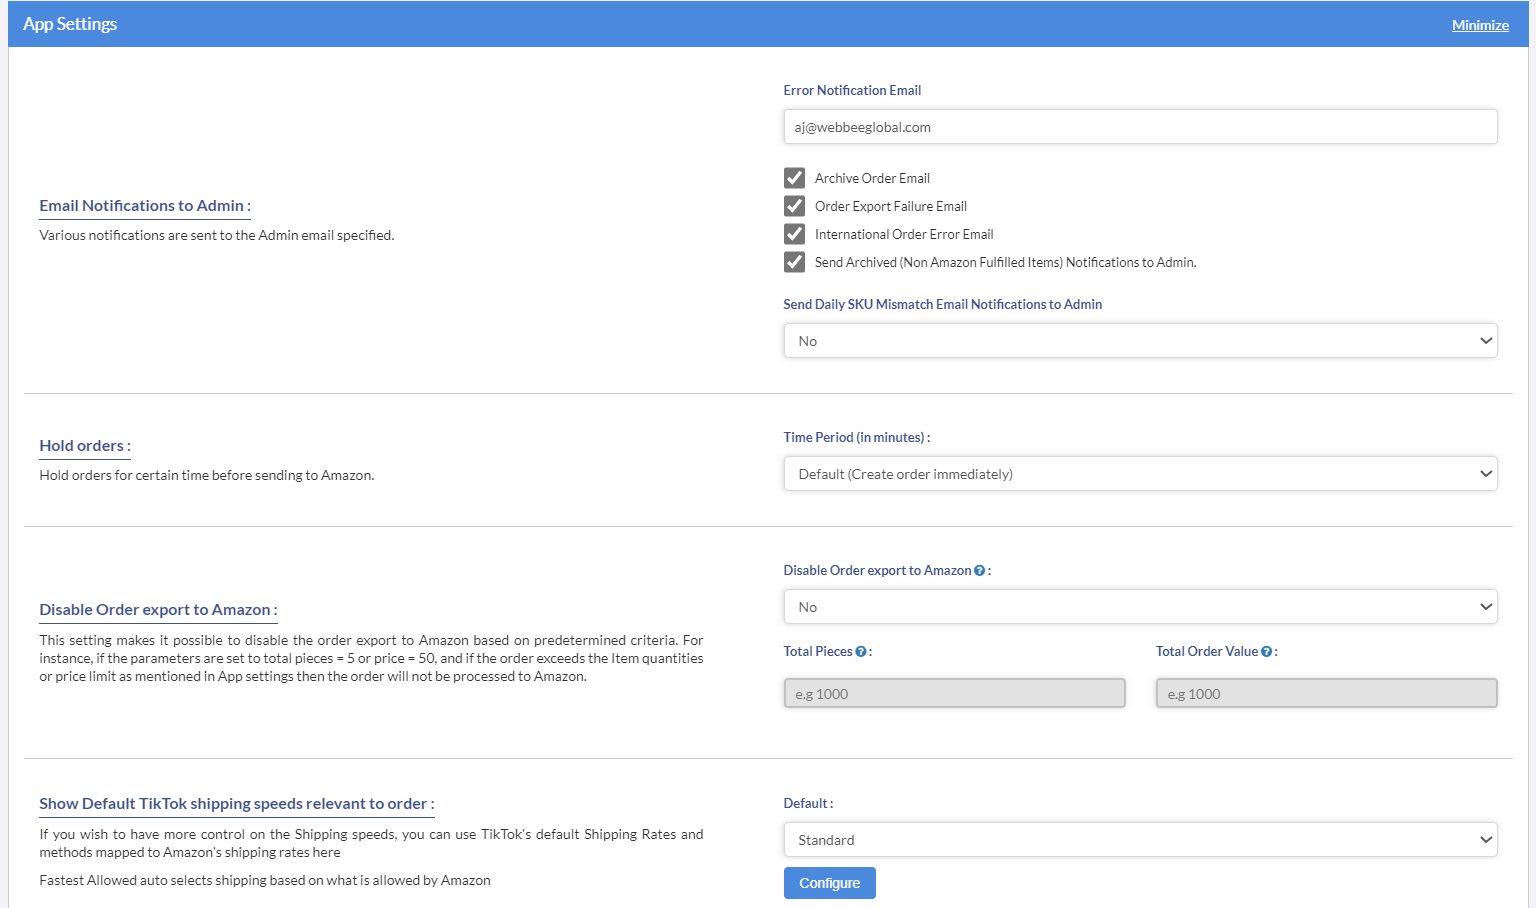Expand Disable Order export to Amazon dropdown

pos(1140,607)
